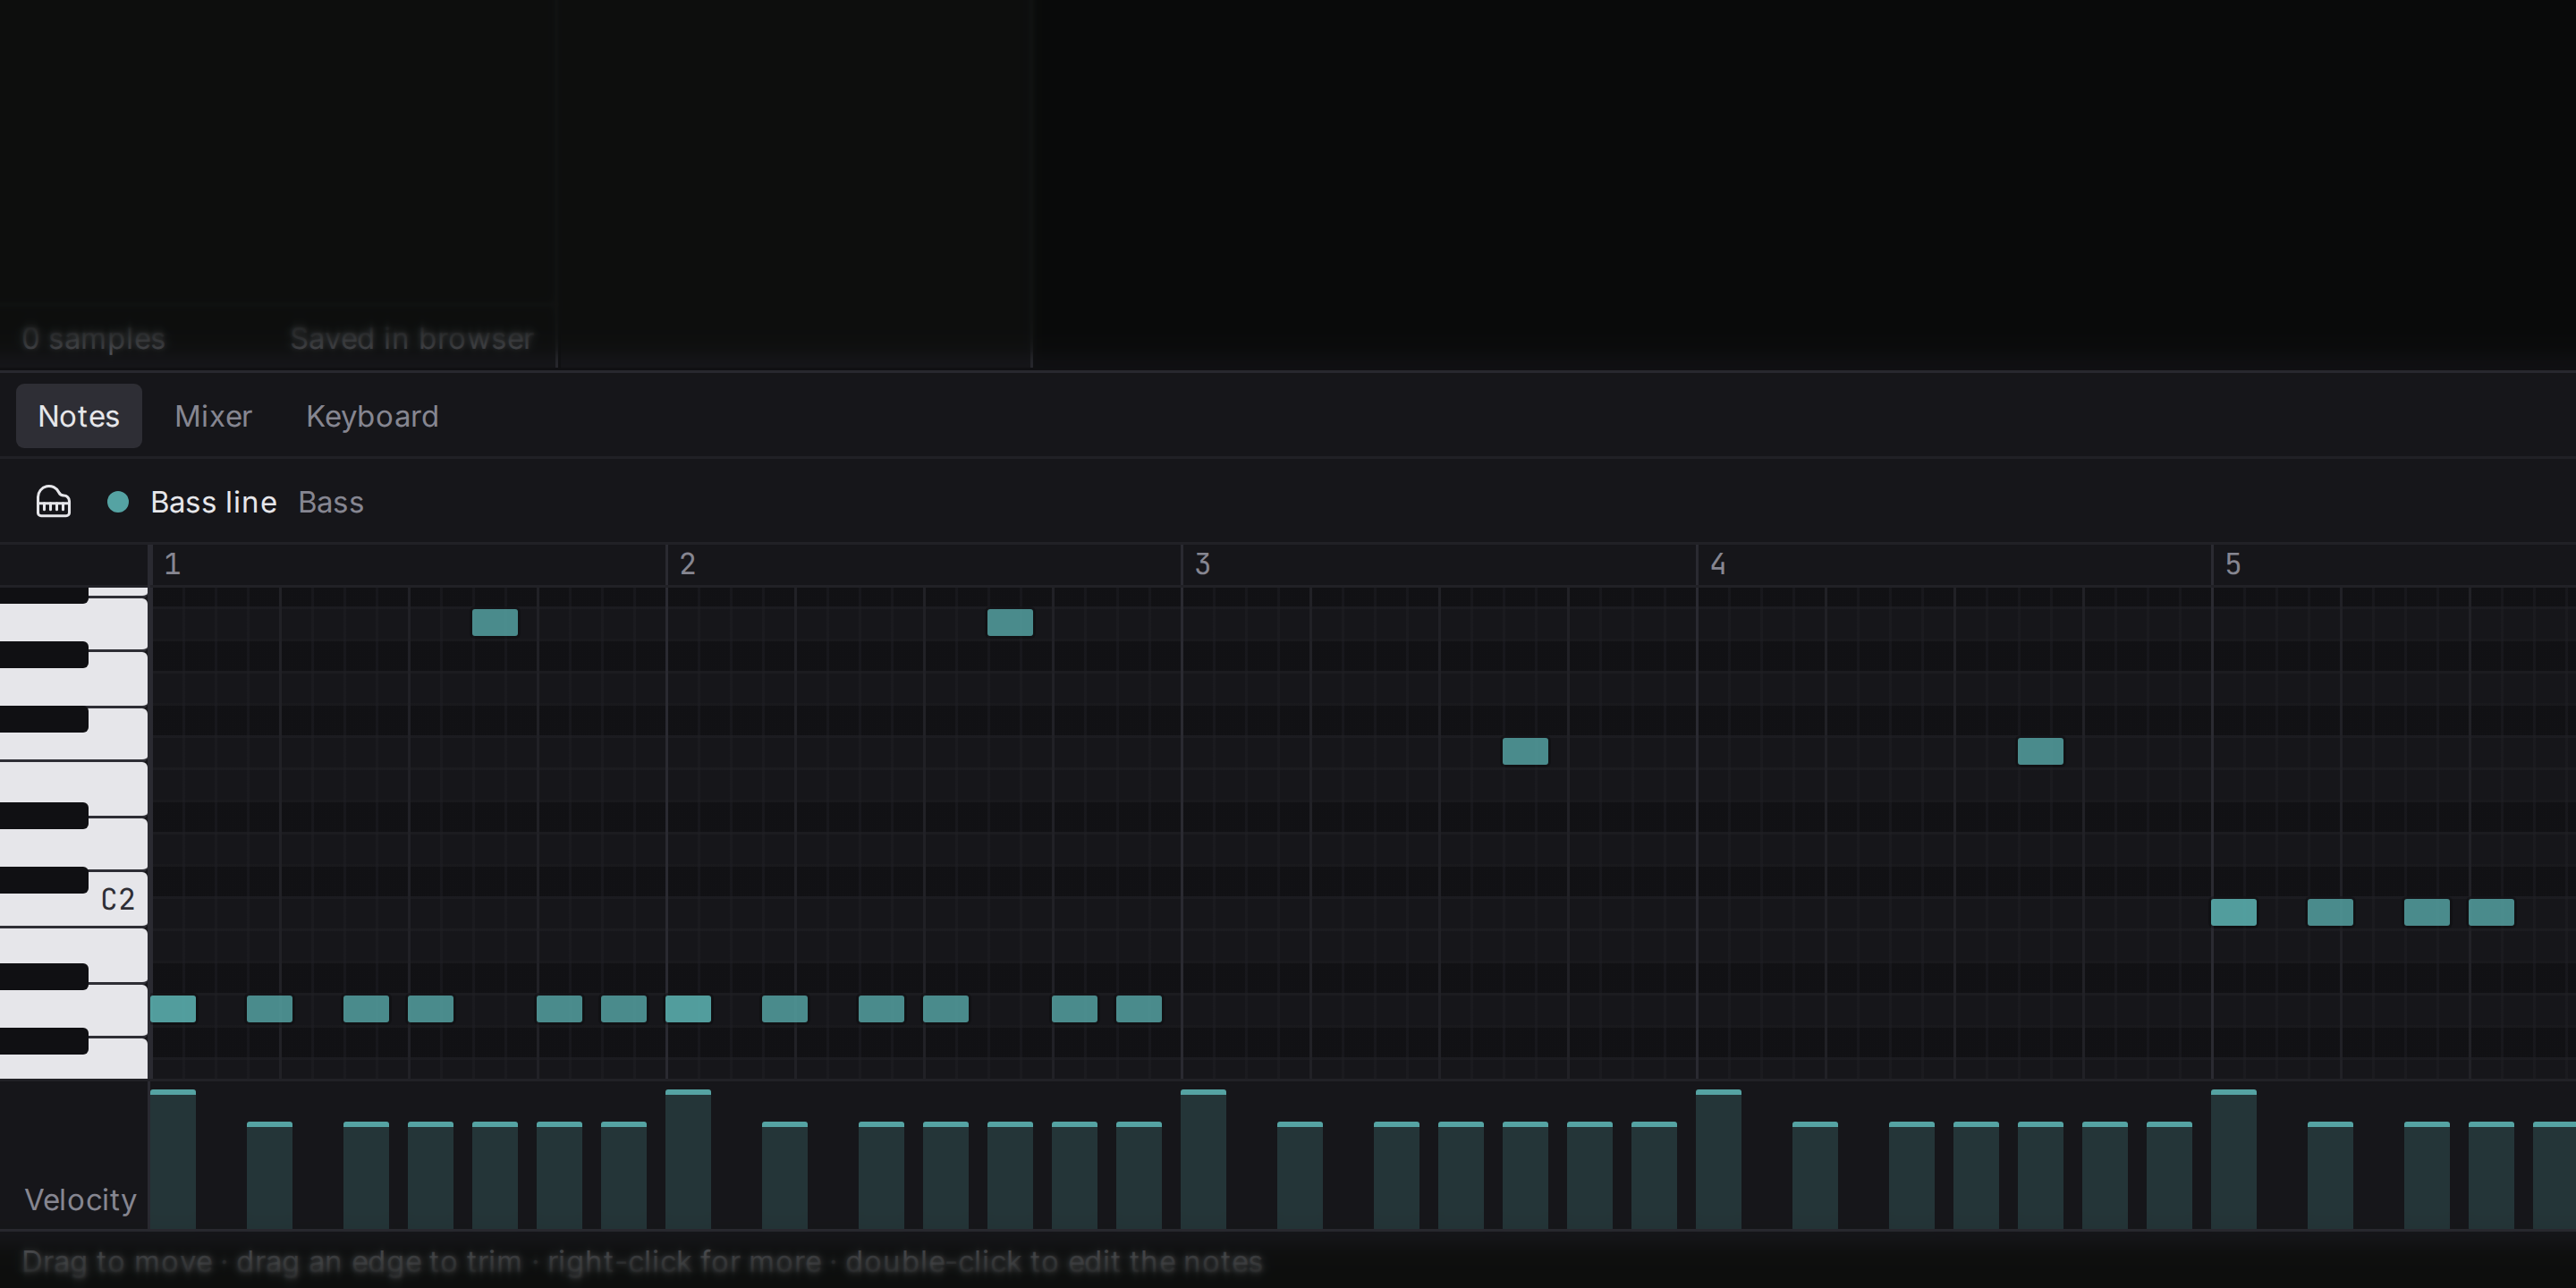Click bar 1 marker in the ruler
The height and width of the screenshot is (1288, 2576).
(172, 564)
